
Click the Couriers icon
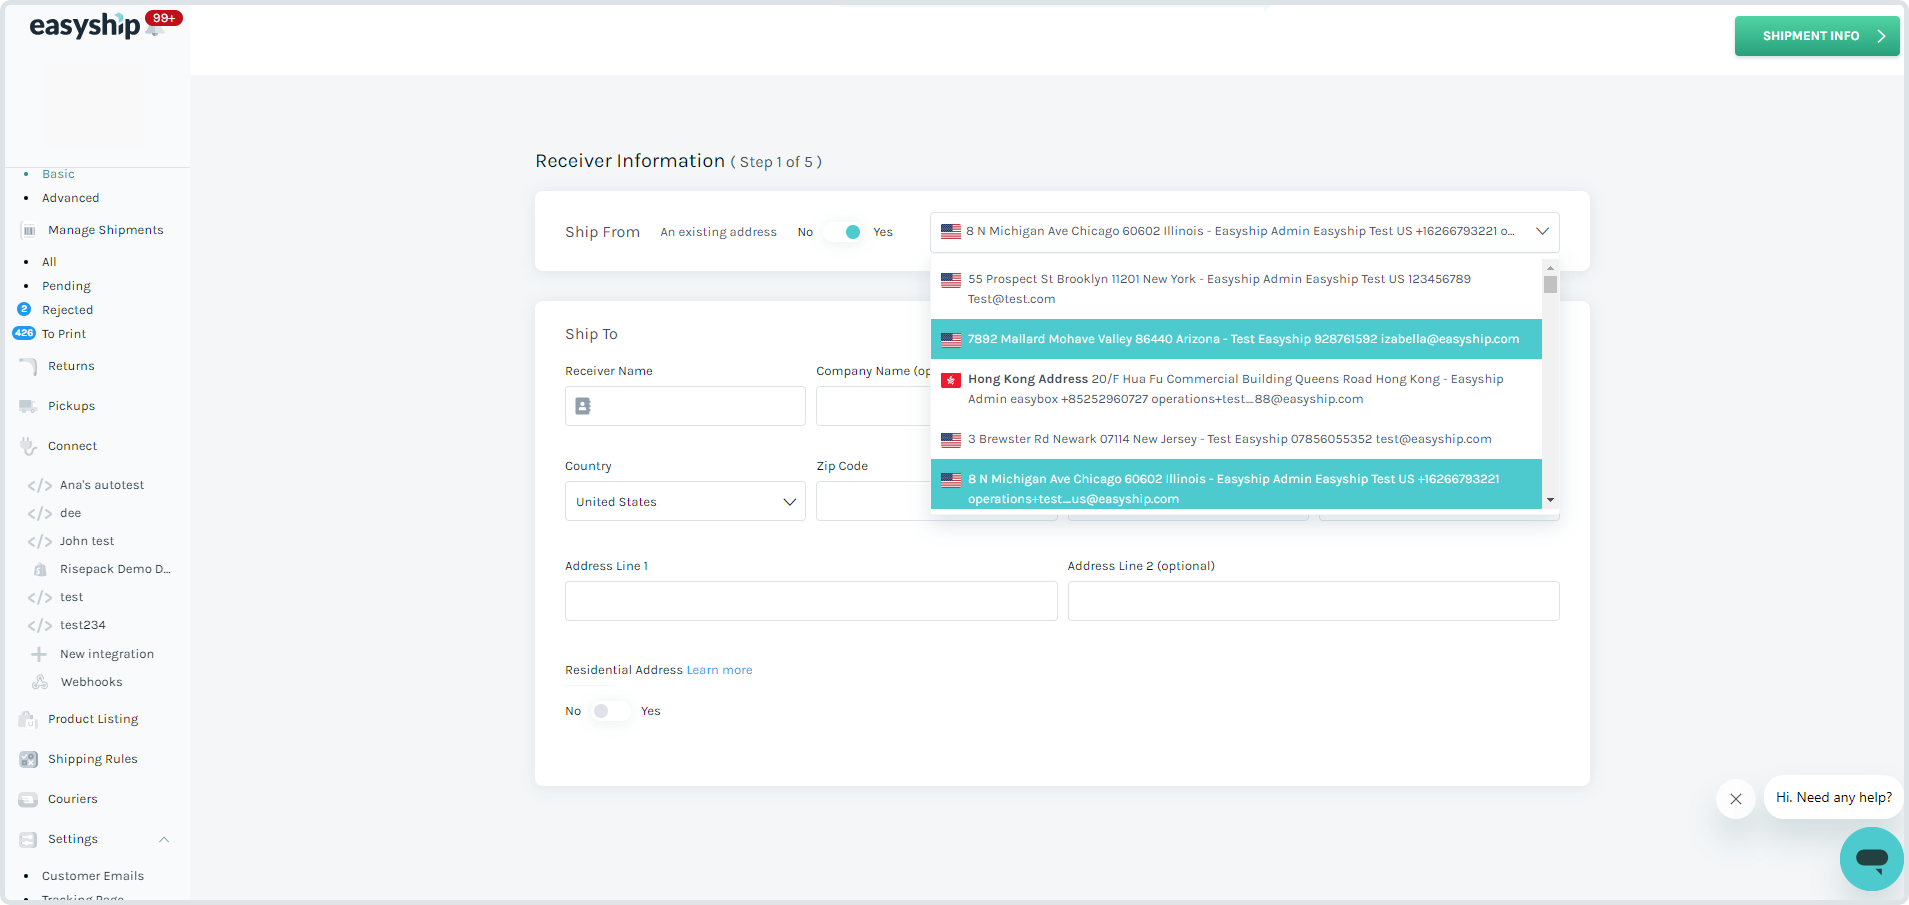point(28,799)
